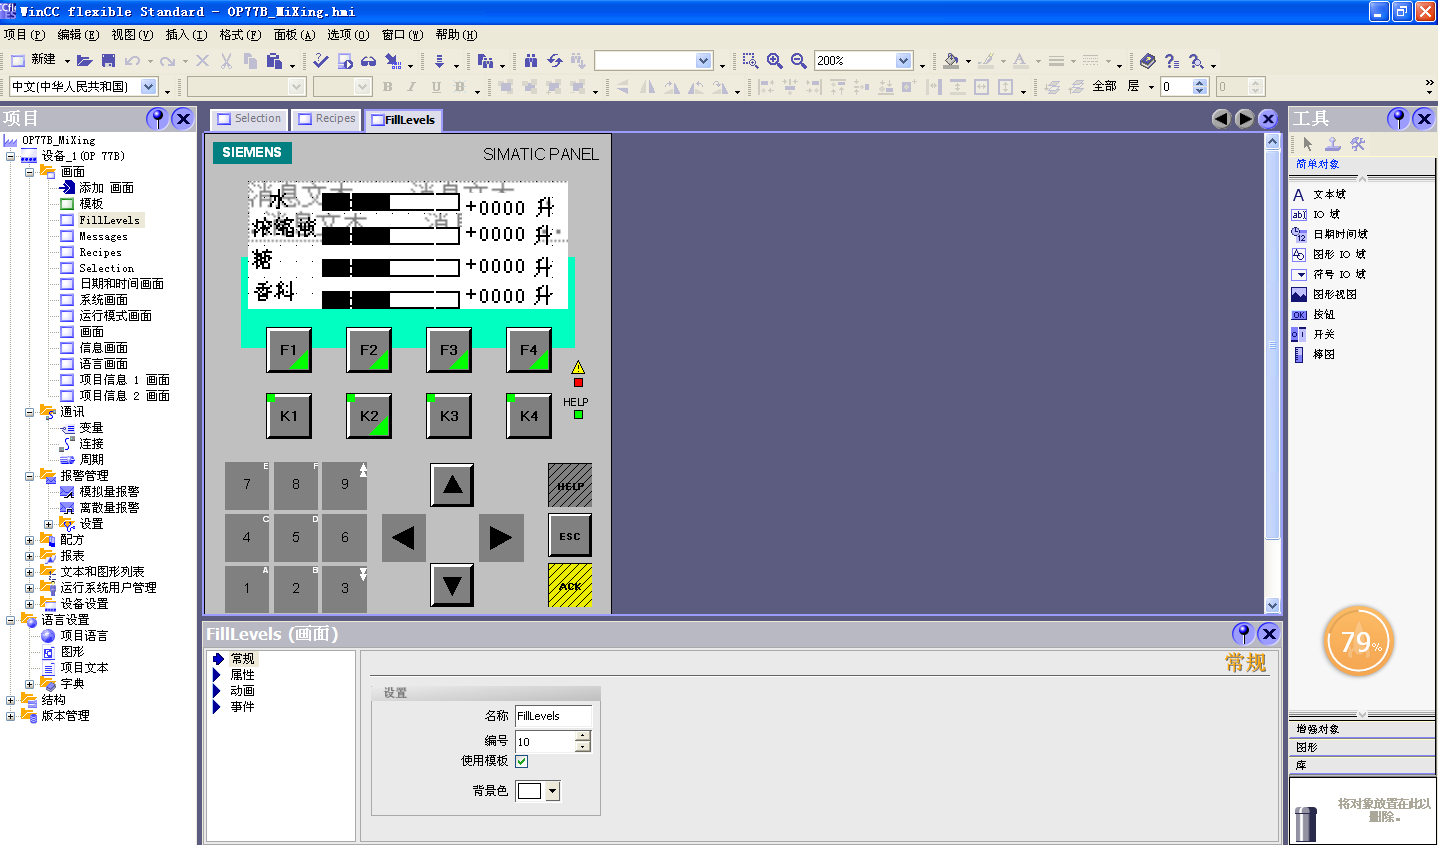This screenshot has height=845, width=1438.
Task: Open the language selection dropdown
Action: click(149, 87)
